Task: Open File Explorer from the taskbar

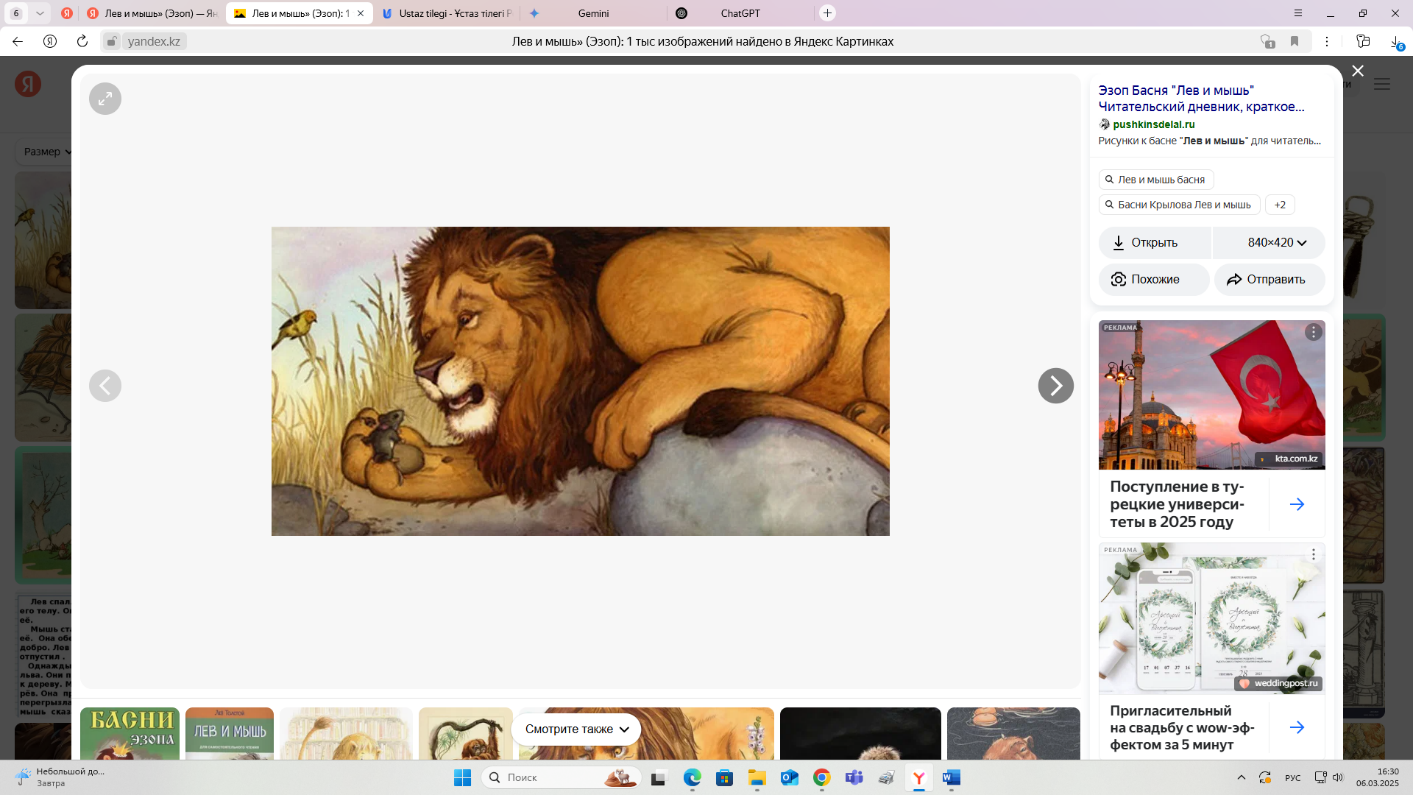Action: [x=757, y=777]
